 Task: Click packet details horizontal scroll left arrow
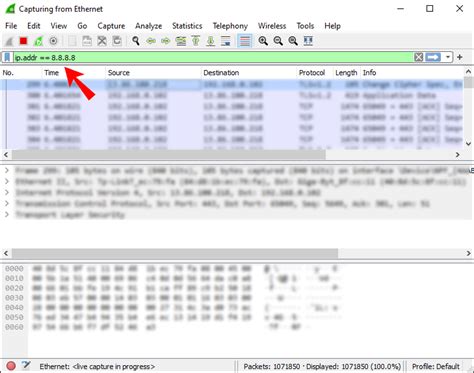(x=6, y=253)
